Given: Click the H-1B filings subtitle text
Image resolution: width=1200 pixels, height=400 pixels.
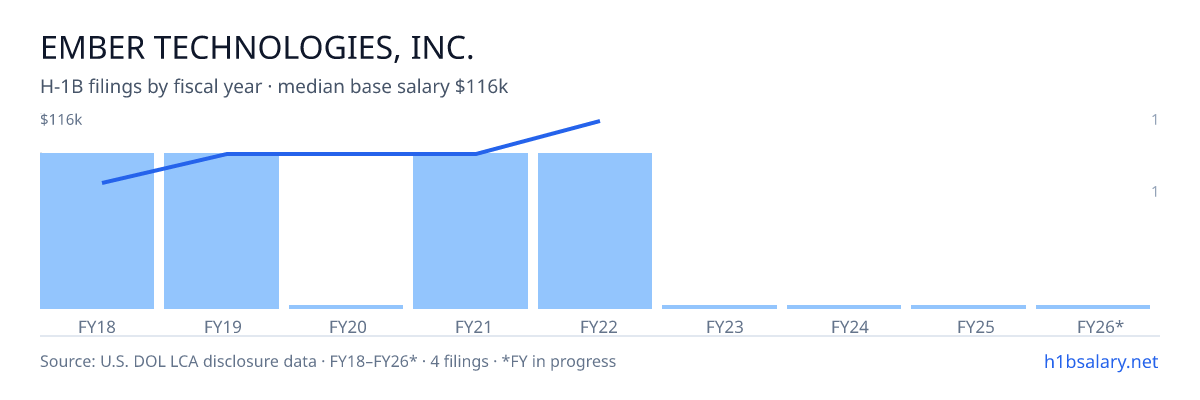Looking at the screenshot, I should click(x=274, y=87).
